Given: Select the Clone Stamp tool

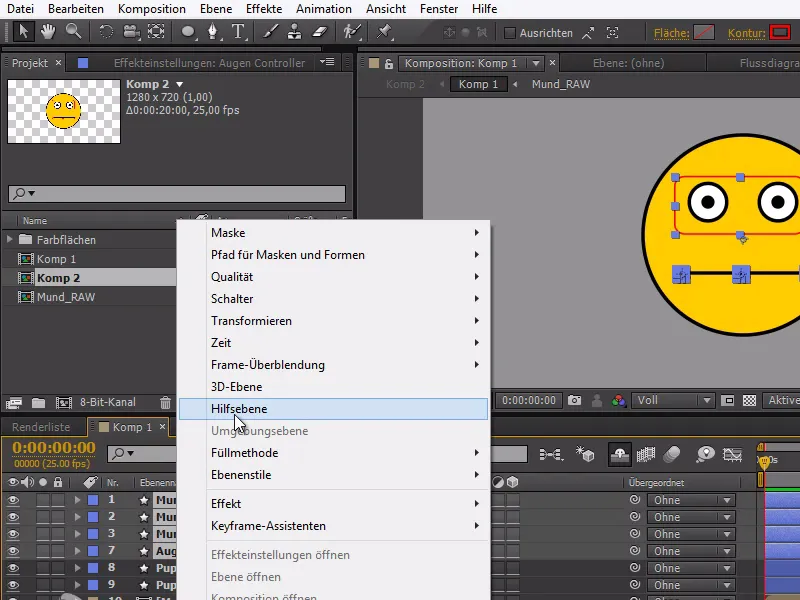Looking at the screenshot, I should coord(294,32).
